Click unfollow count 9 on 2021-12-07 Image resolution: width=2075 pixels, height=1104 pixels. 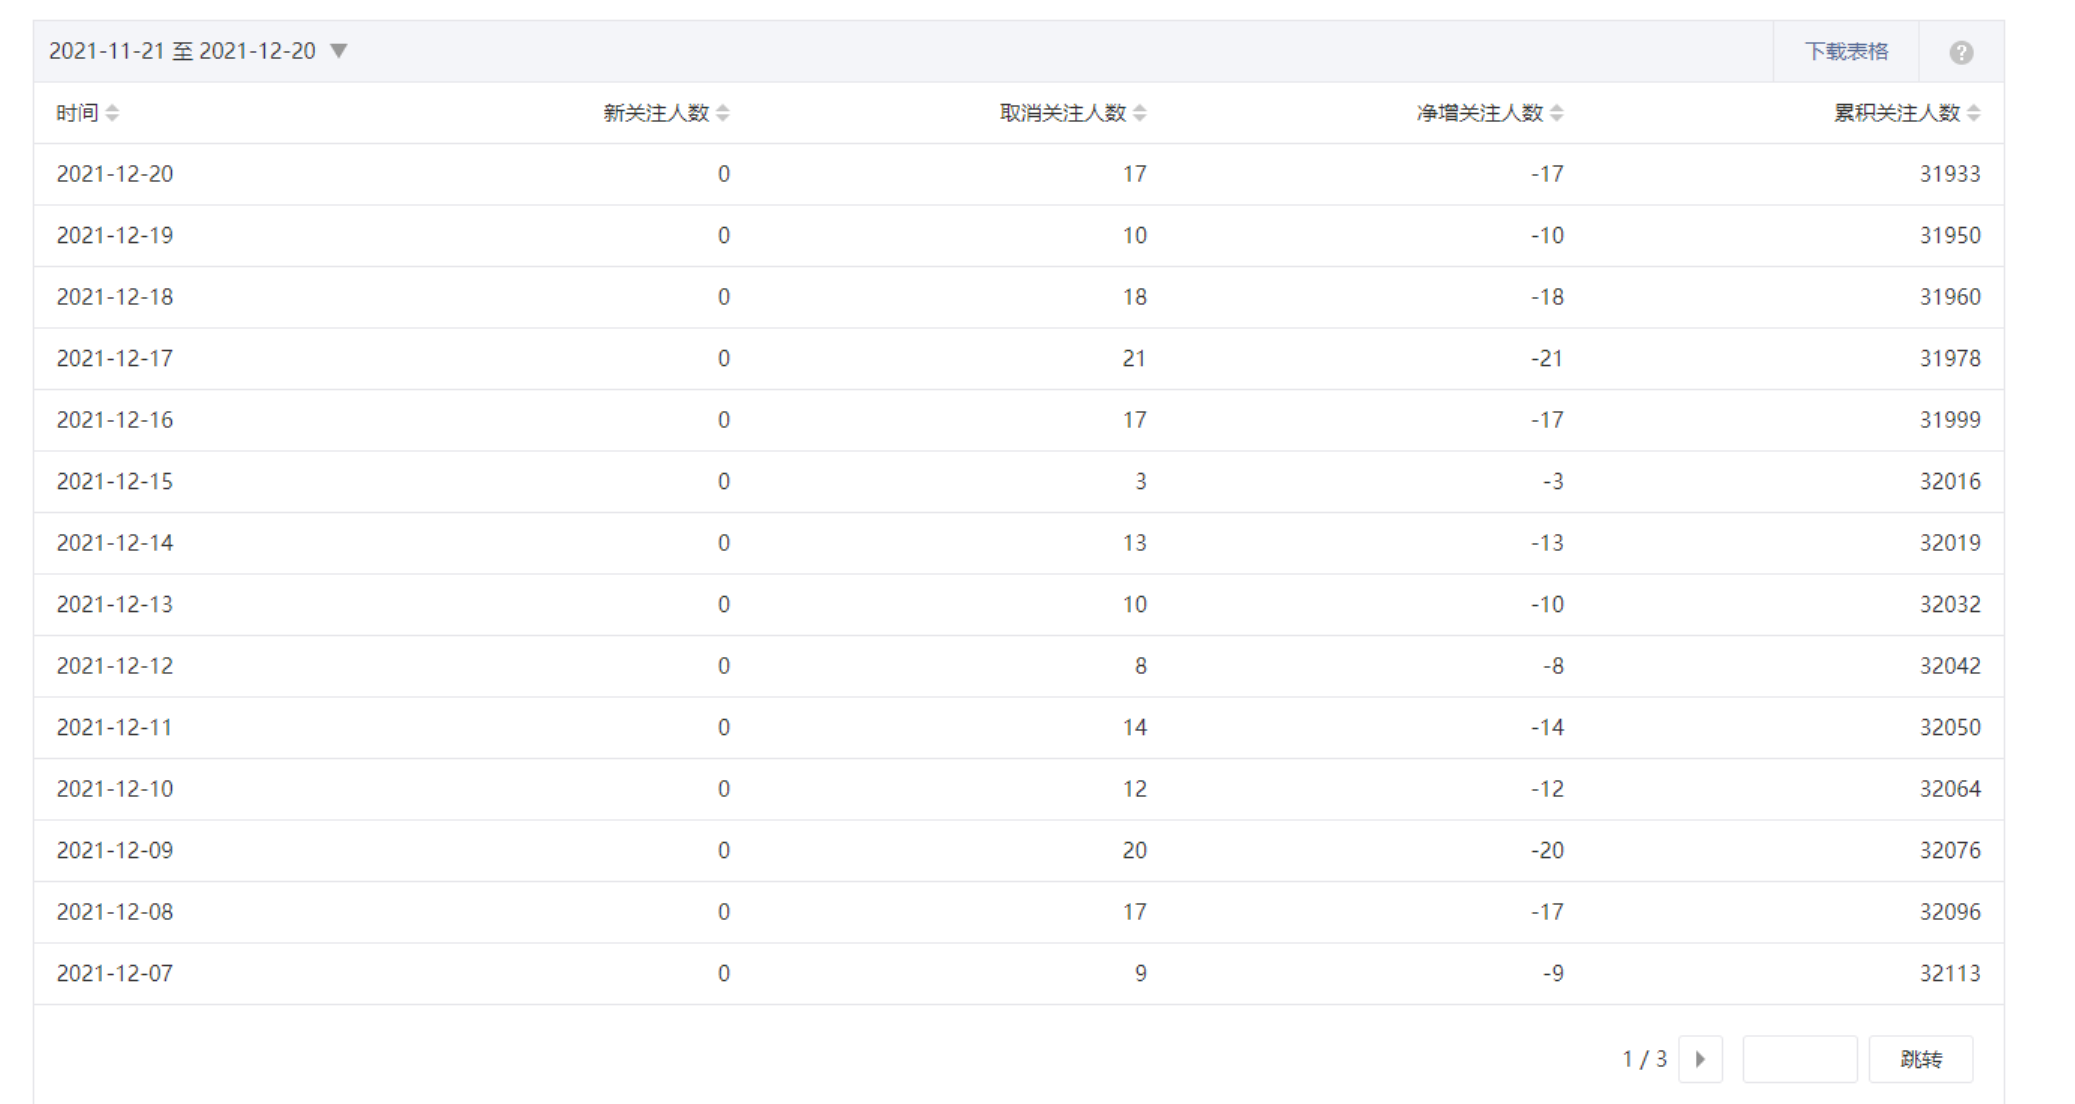tap(1140, 974)
